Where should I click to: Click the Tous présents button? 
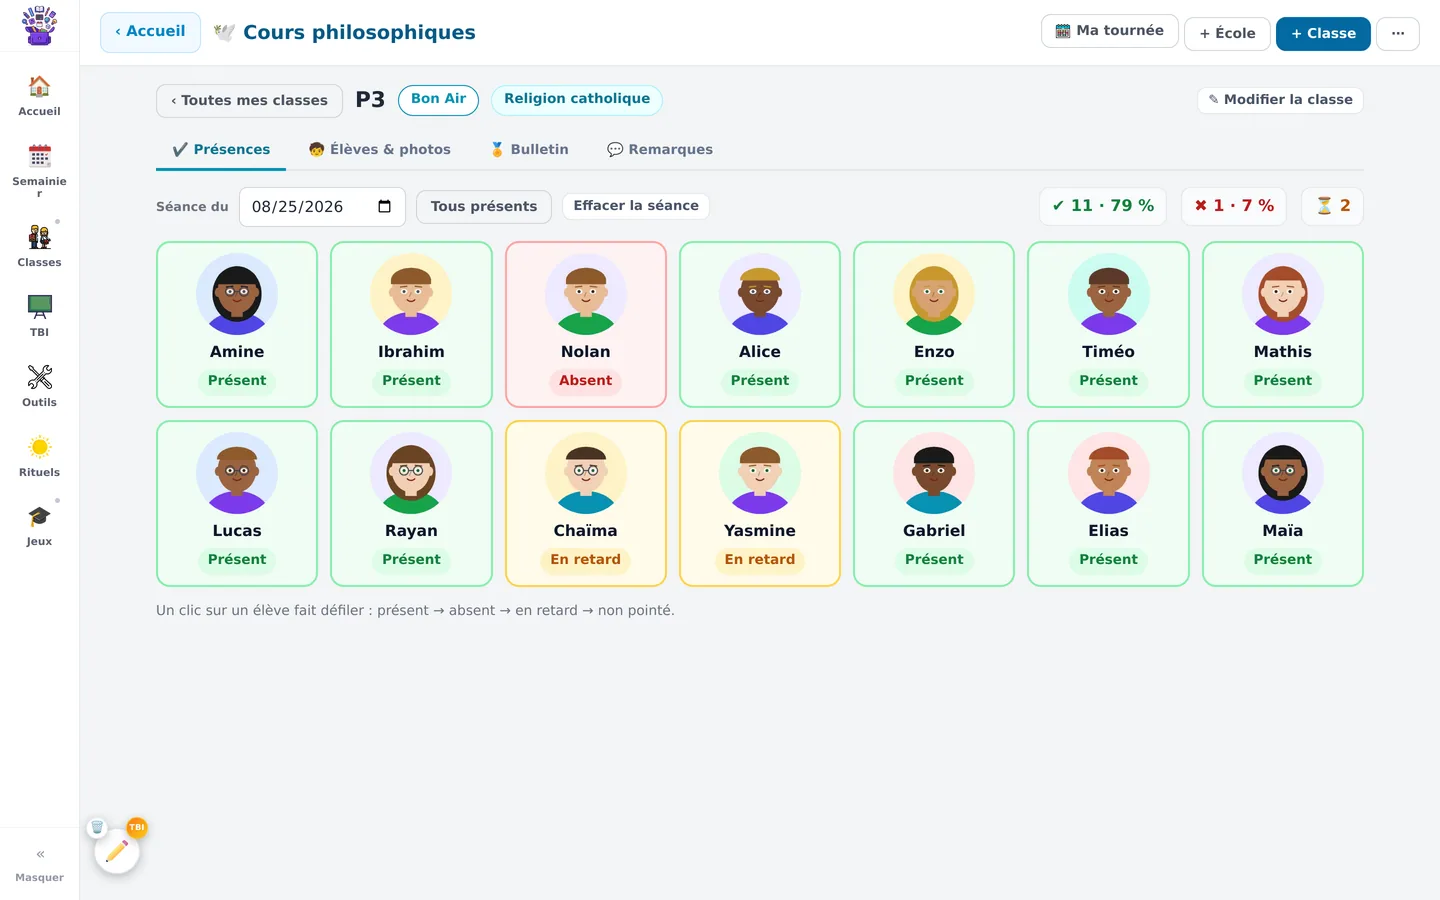484,207
